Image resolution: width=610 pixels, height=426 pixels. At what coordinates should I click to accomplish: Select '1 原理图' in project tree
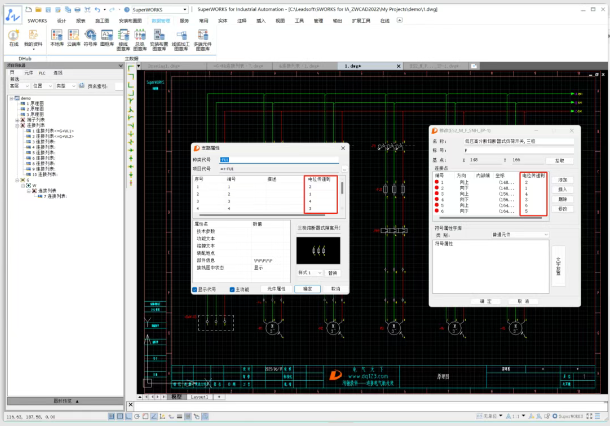click(35, 103)
